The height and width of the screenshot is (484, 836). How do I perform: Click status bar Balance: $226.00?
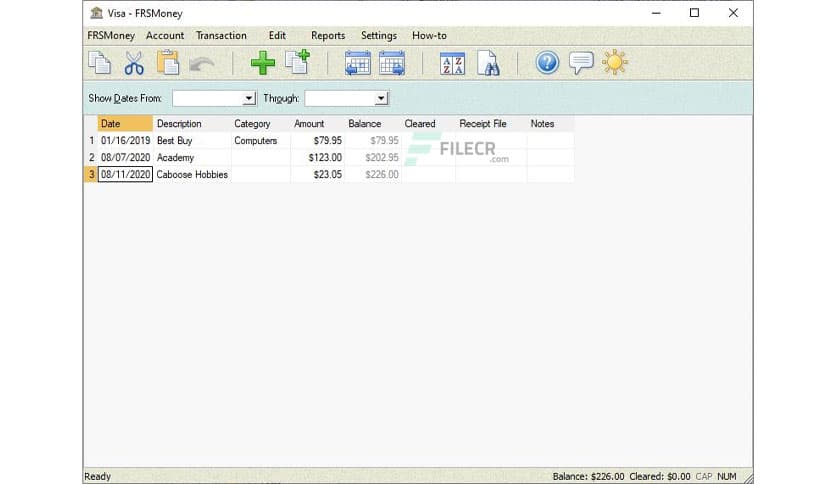[x=588, y=477]
